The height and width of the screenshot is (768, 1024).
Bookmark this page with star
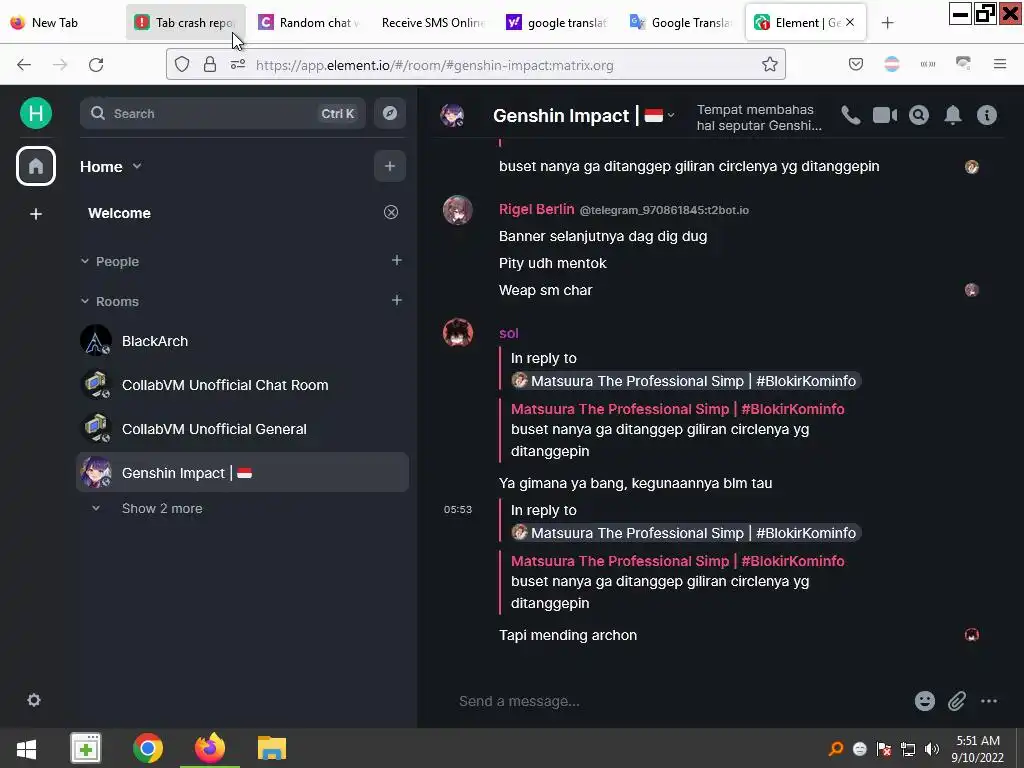pyautogui.click(x=769, y=64)
